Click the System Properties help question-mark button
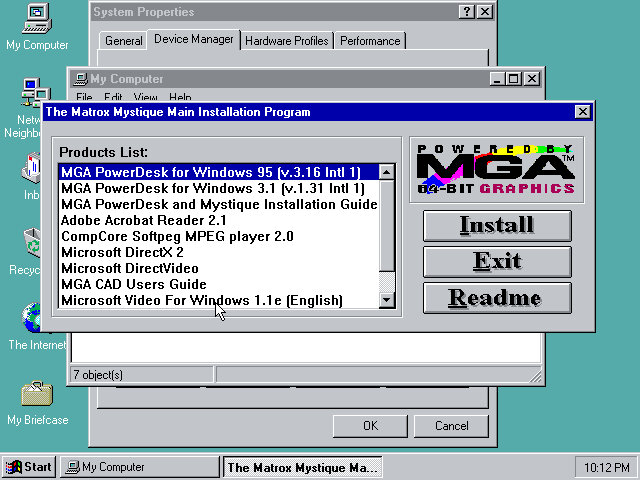 pos(467,12)
